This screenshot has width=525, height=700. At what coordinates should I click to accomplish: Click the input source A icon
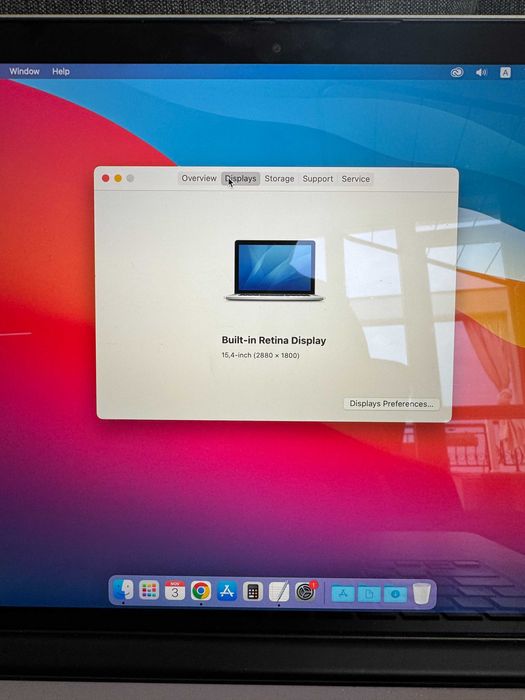tap(505, 72)
